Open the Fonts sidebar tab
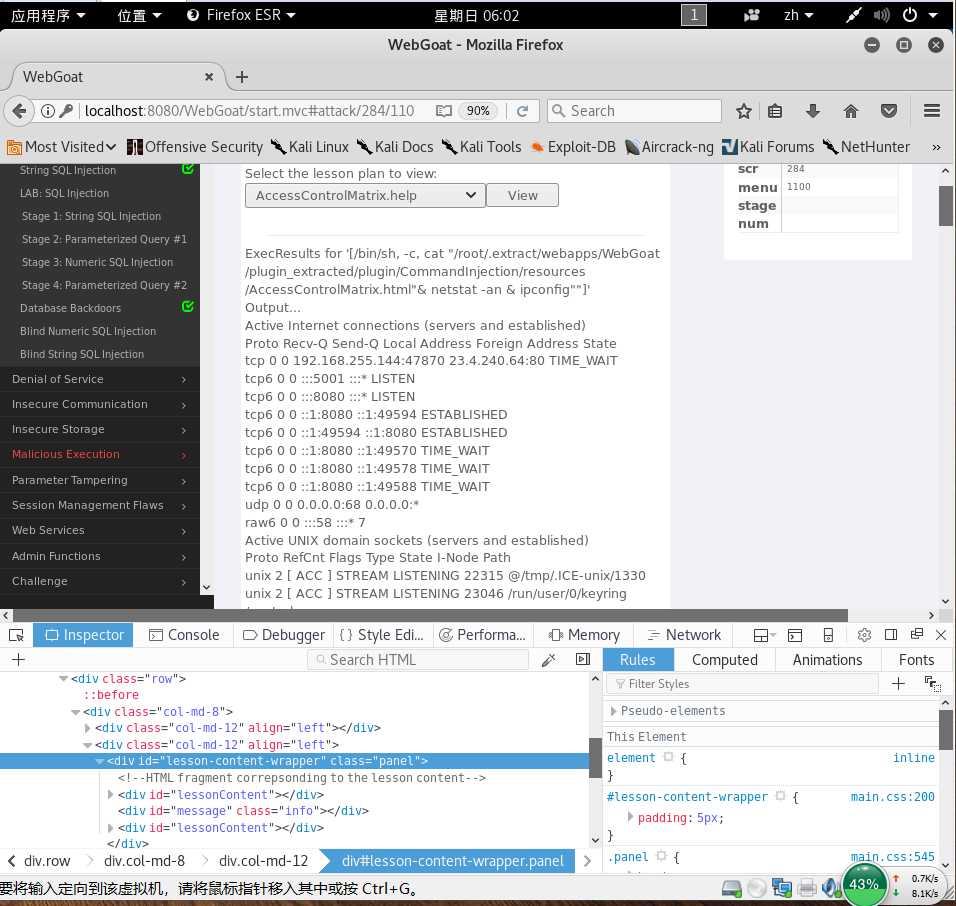The image size is (956, 906). pyautogui.click(x=916, y=660)
